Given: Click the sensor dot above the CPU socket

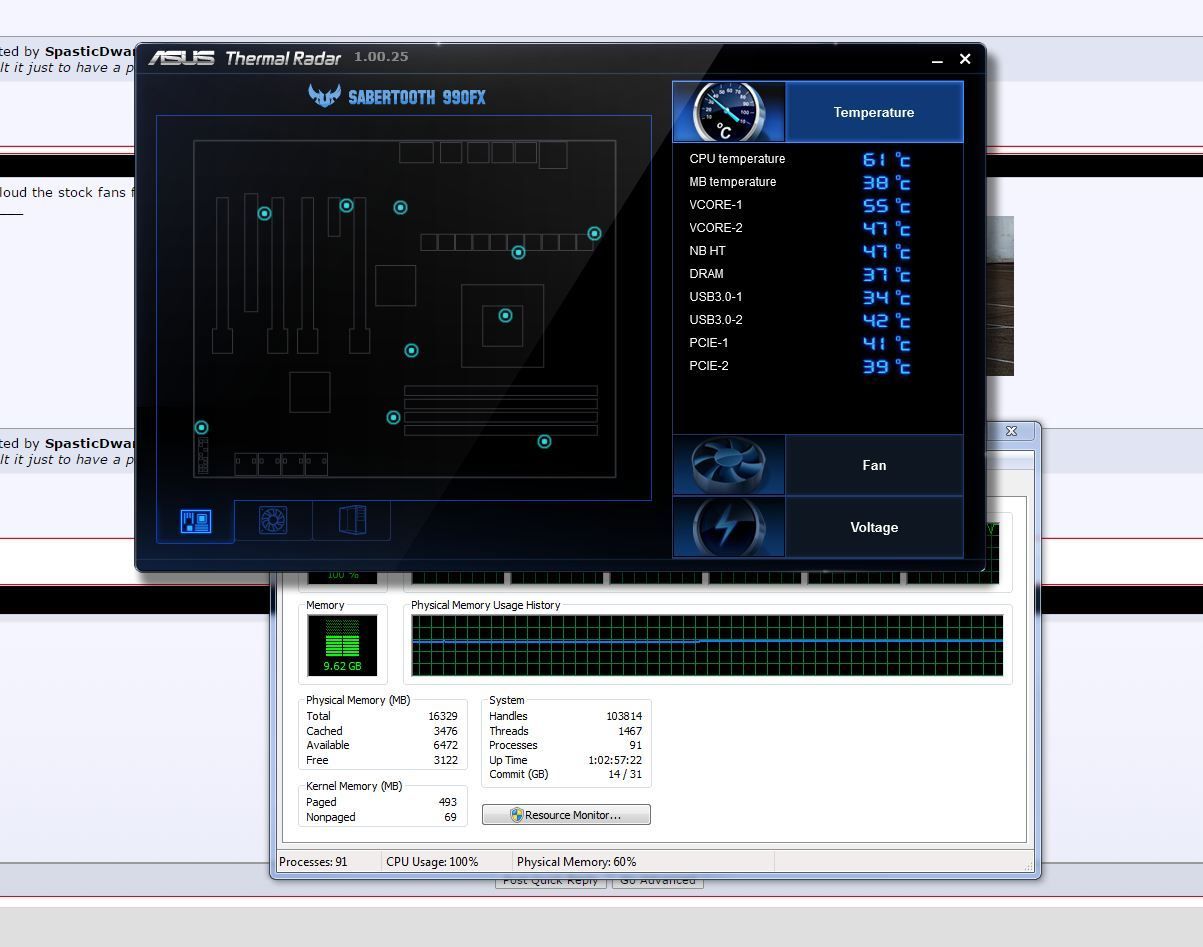Looking at the screenshot, I should click(518, 252).
